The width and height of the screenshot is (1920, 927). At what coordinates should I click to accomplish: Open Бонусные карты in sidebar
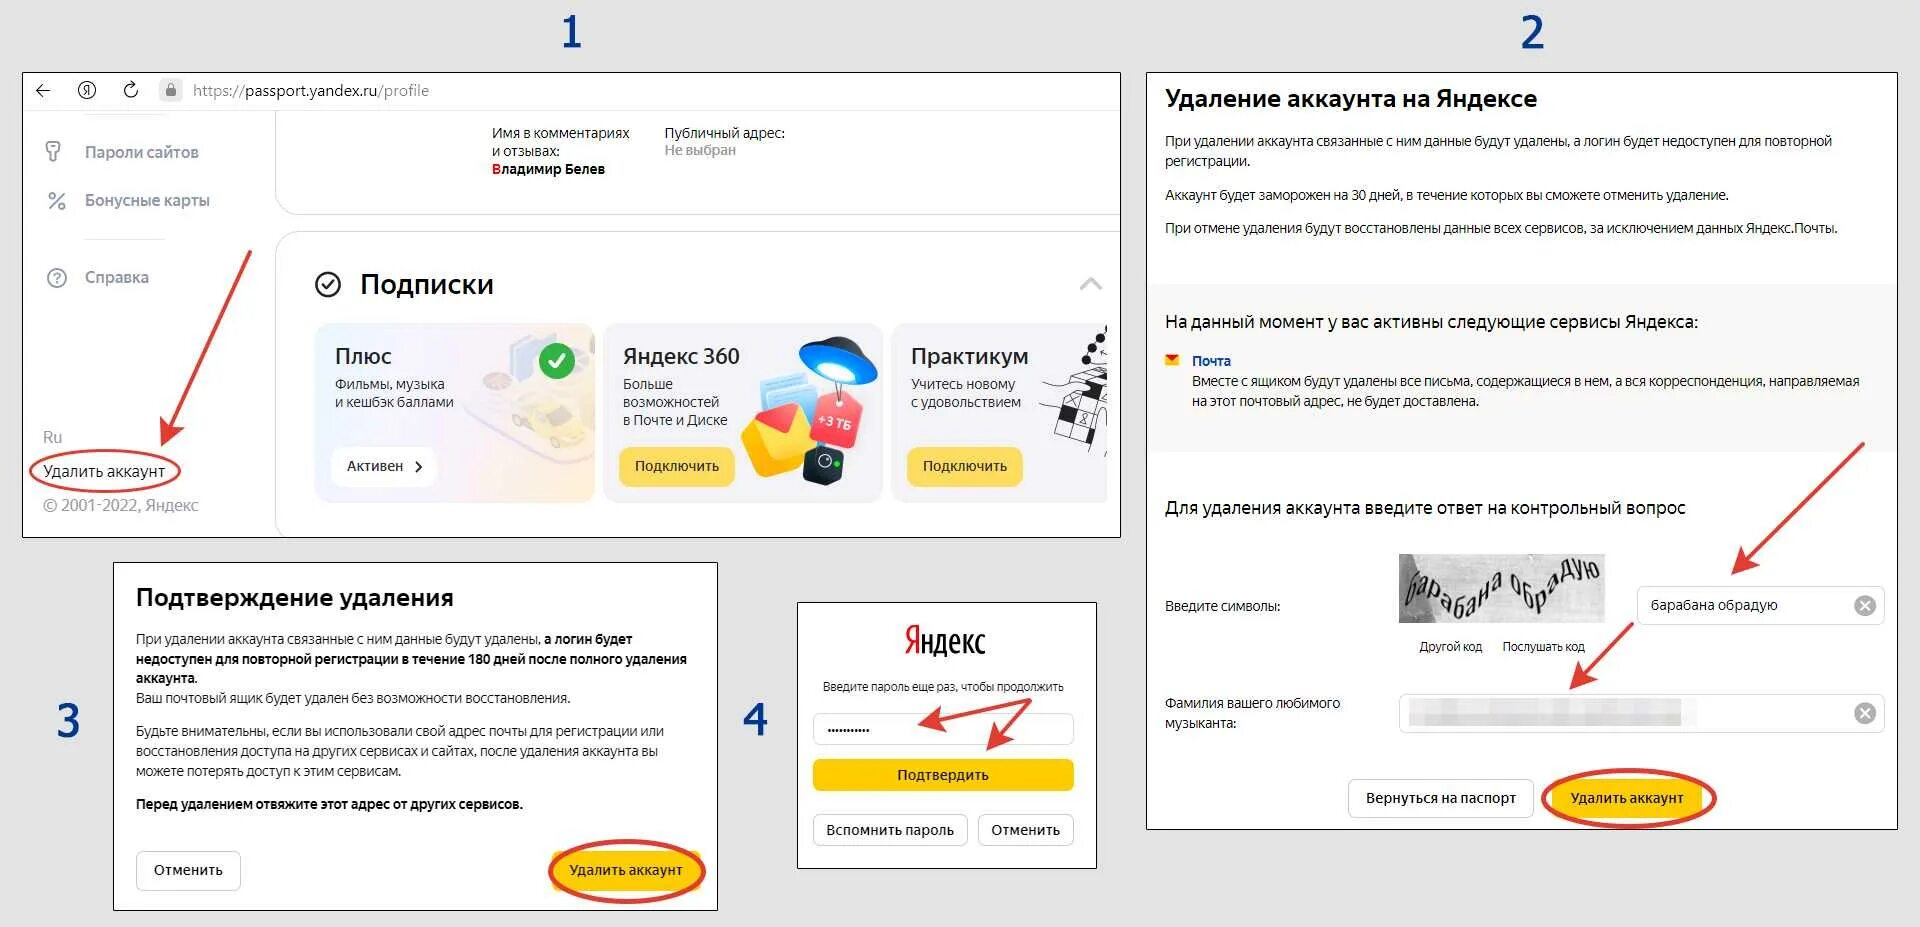147,200
